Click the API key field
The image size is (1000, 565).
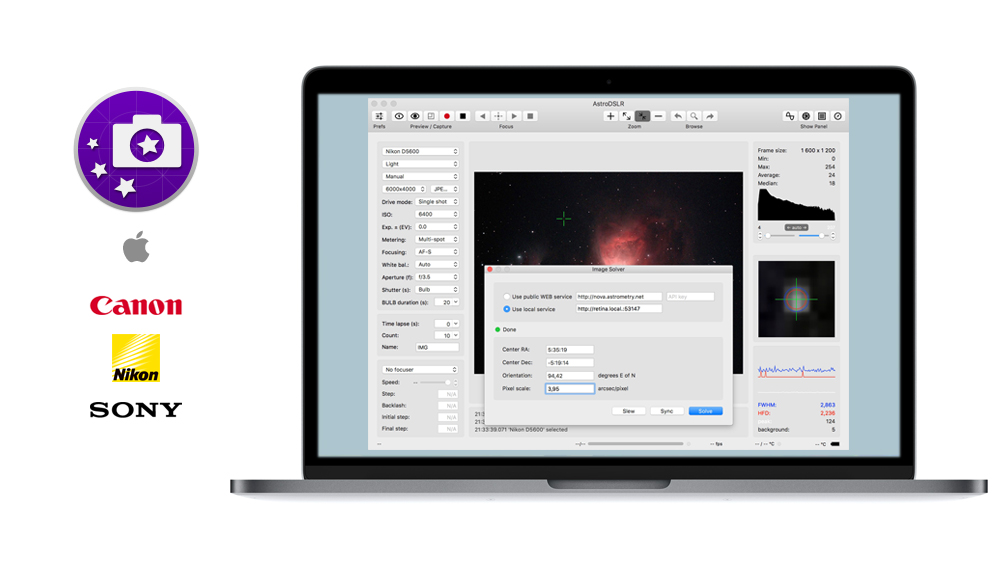690,297
